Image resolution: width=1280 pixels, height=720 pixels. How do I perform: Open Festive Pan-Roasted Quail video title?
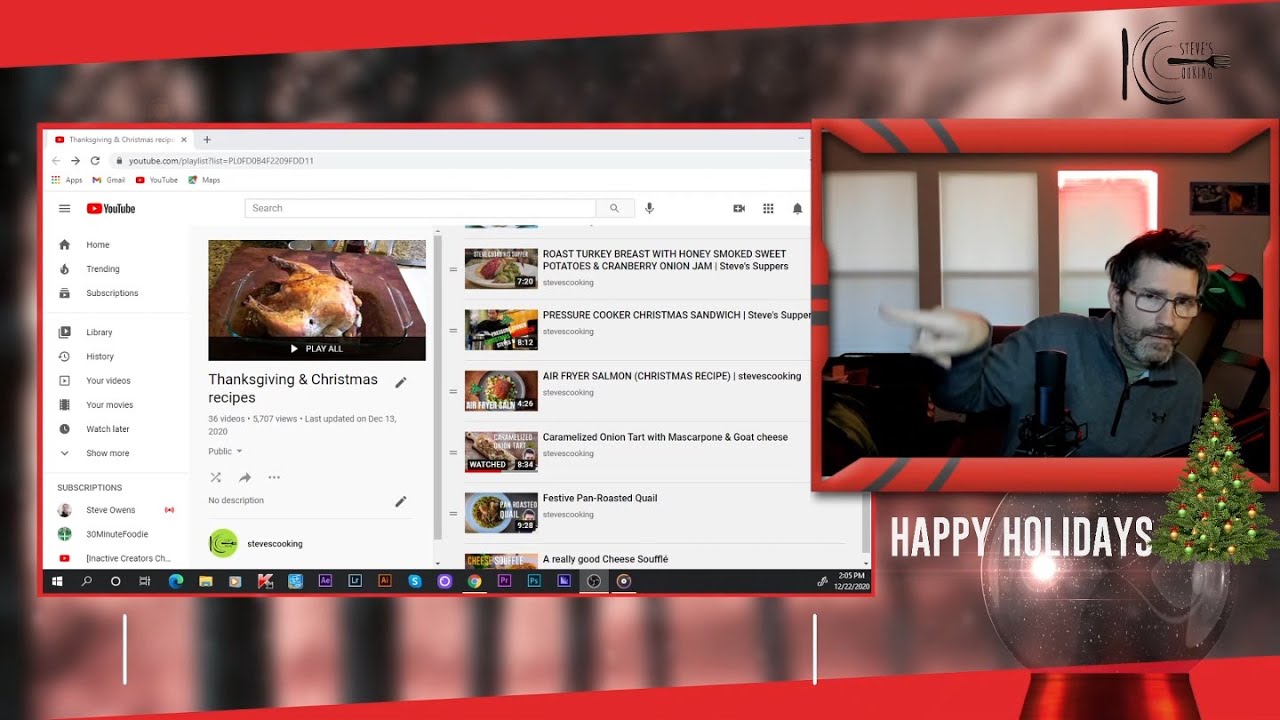[x=600, y=498]
